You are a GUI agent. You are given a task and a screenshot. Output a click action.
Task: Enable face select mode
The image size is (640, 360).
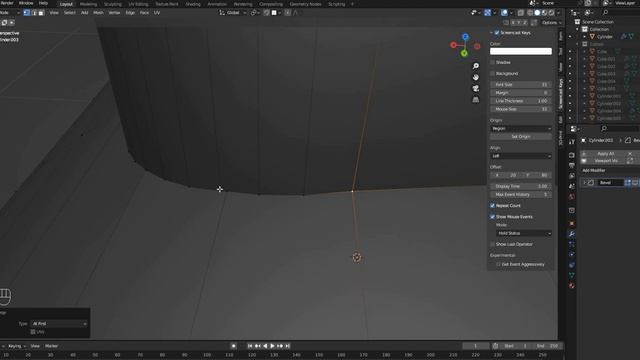(41, 13)
